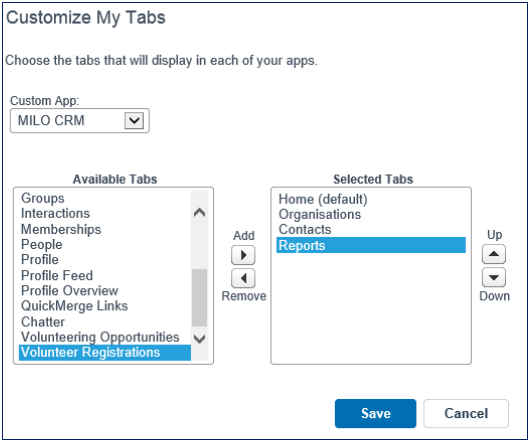The width and height of the screenshot is (530, 443).
Task: Click Available Tabs scroll up arrow
Action: (200, 213)
